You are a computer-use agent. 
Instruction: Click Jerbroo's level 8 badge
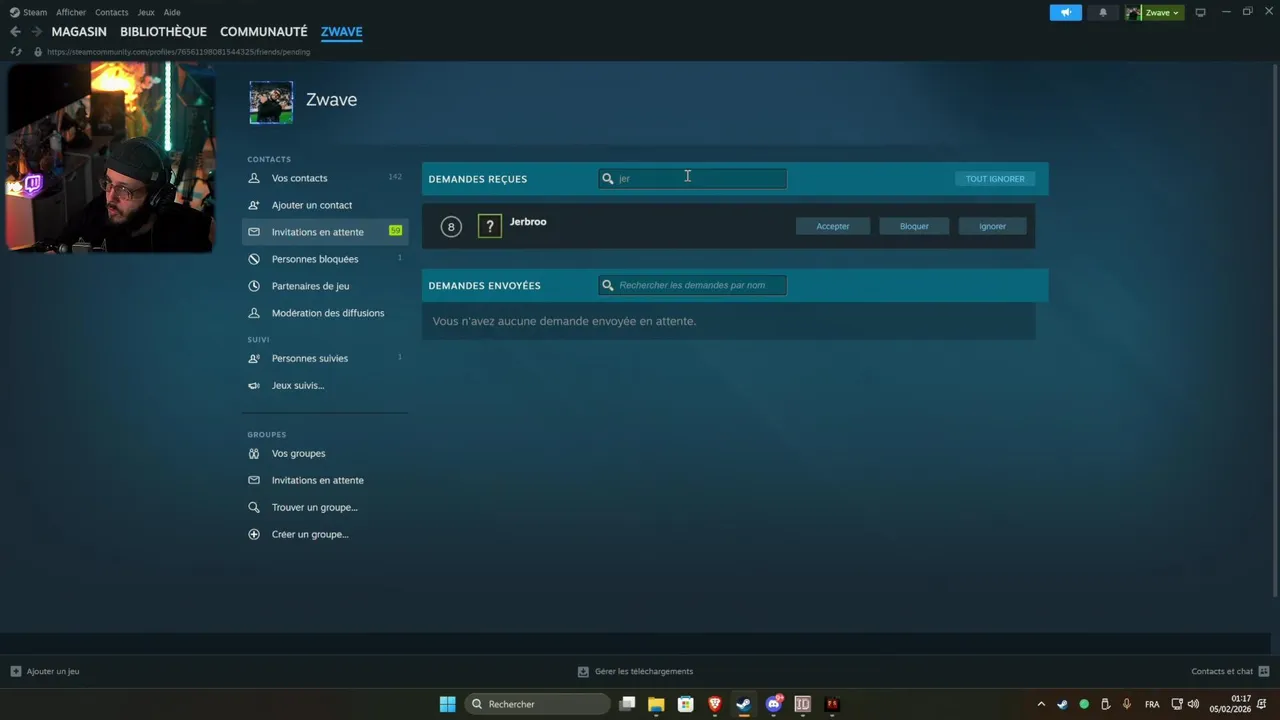[x=451, y=227]
